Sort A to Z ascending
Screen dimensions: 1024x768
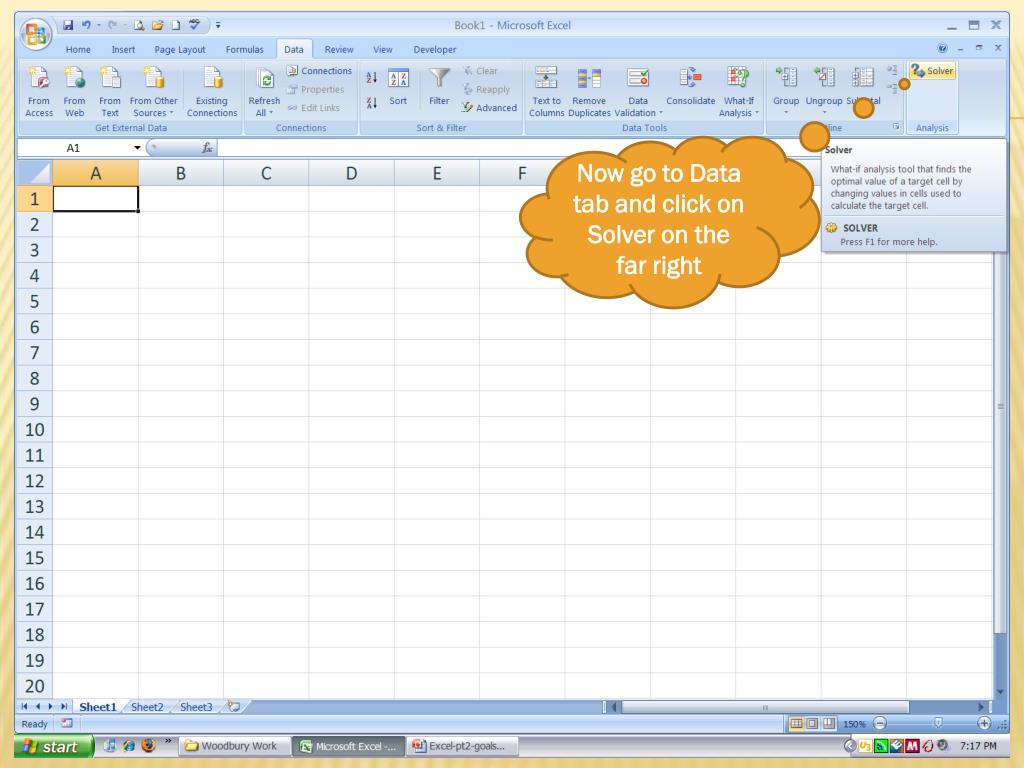(372, 78)
